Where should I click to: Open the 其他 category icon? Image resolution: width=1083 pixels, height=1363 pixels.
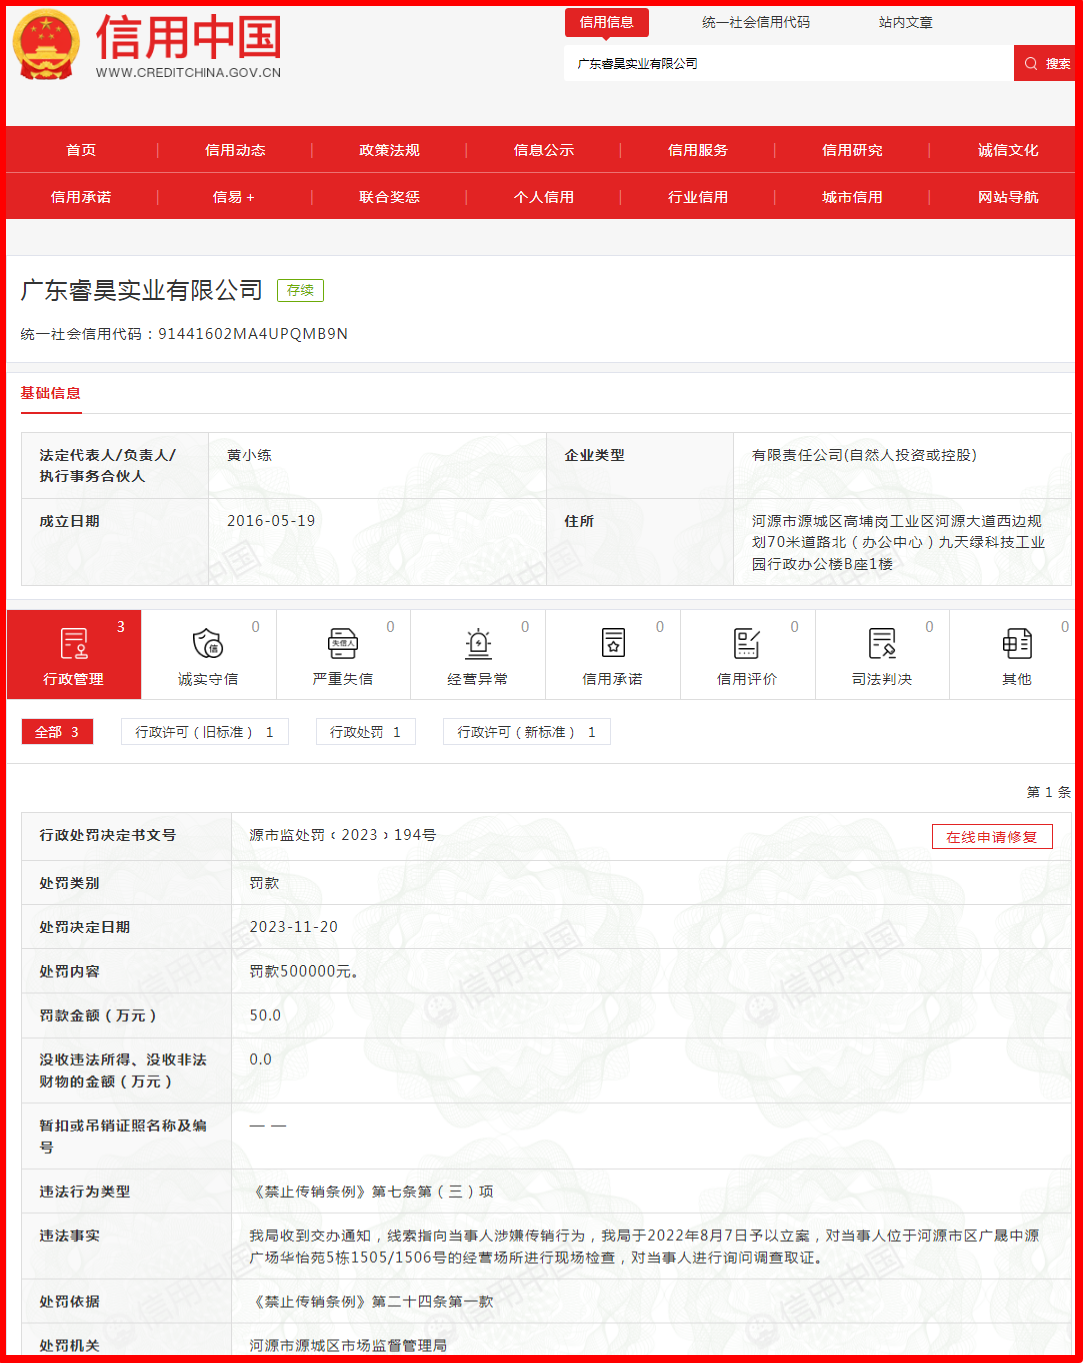pyautogui.click(x=1017, y=643)
